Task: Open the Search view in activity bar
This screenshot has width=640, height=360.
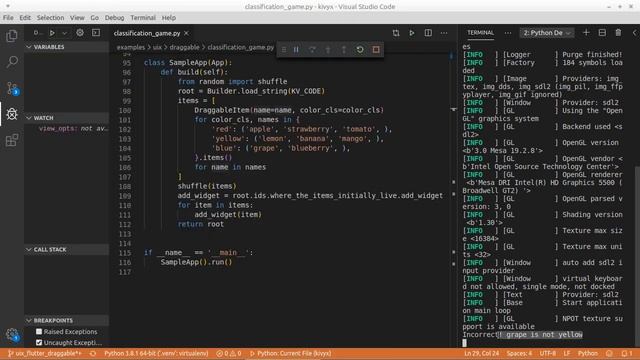Action: click(12, 62)
